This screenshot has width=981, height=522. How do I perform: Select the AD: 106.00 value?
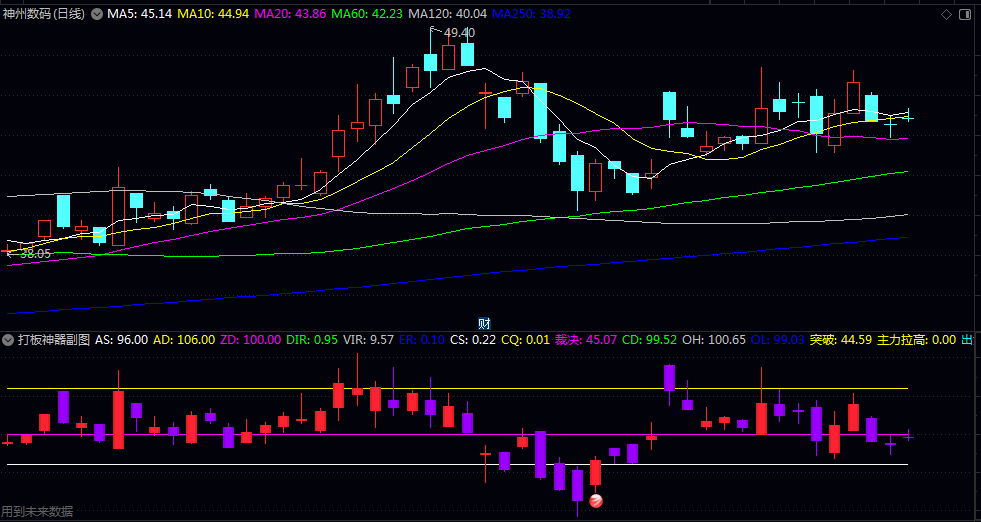[184, 340]
